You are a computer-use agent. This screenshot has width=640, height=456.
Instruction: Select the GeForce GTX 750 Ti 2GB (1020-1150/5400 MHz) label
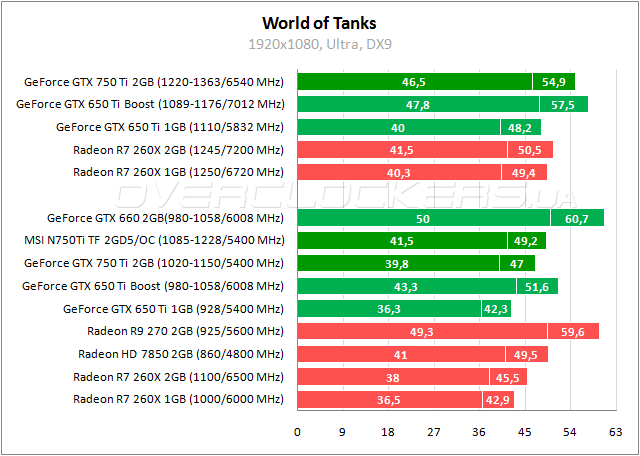click(153, 263)
